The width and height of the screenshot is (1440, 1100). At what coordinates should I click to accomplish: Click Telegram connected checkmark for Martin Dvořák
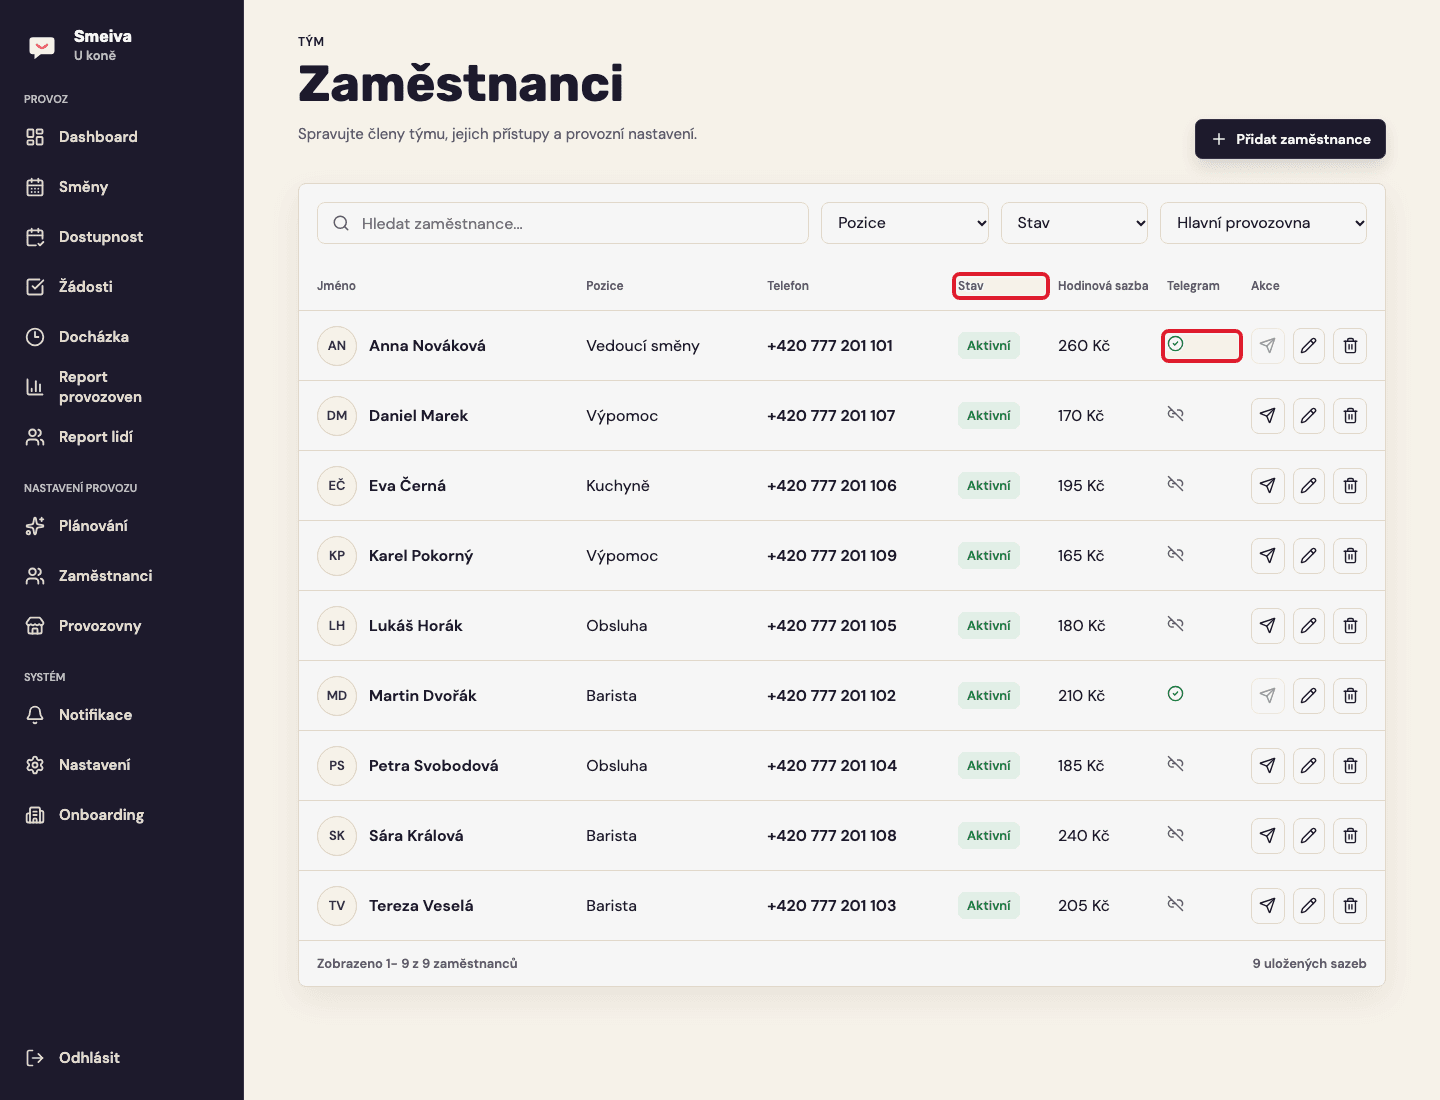pyautogui.click(x=1175, y=694)
